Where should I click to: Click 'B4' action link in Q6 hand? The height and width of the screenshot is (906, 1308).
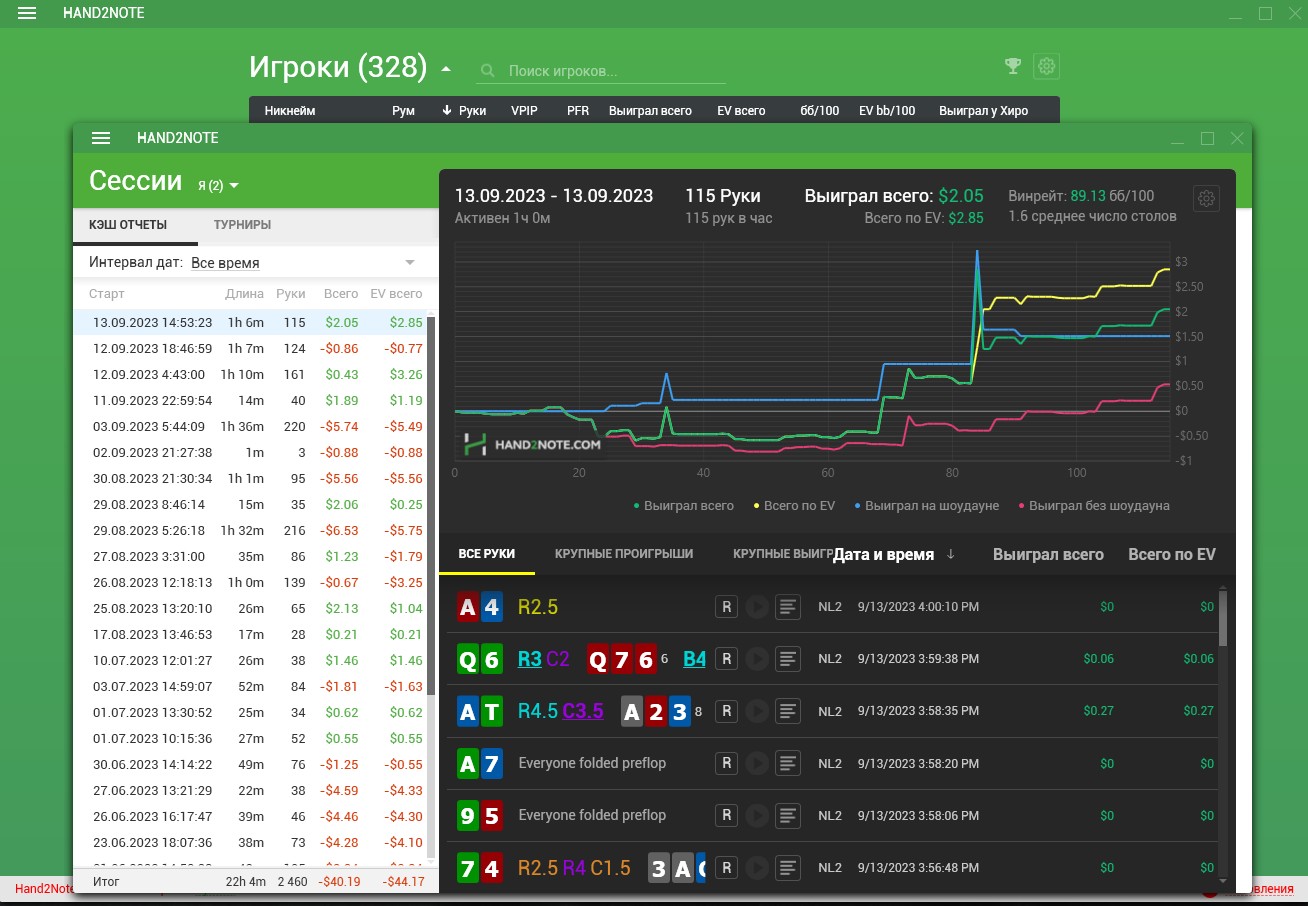pos(694,659)
